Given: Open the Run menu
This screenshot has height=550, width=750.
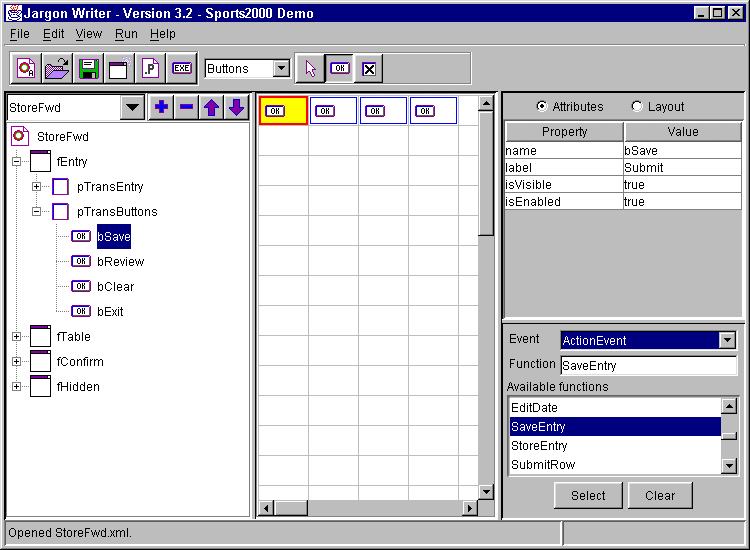Looking at the screenshot, I should pos(126,34).
